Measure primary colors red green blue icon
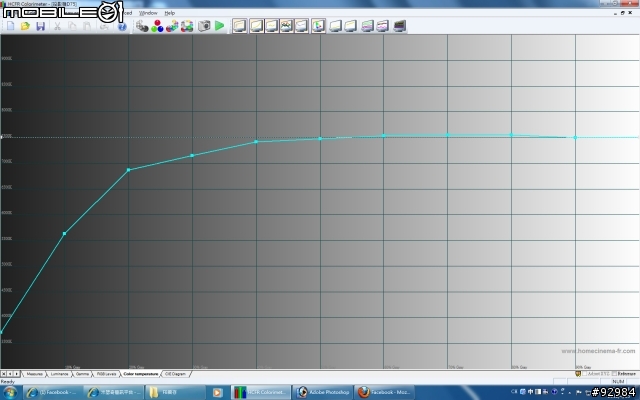 click(157, 26)
